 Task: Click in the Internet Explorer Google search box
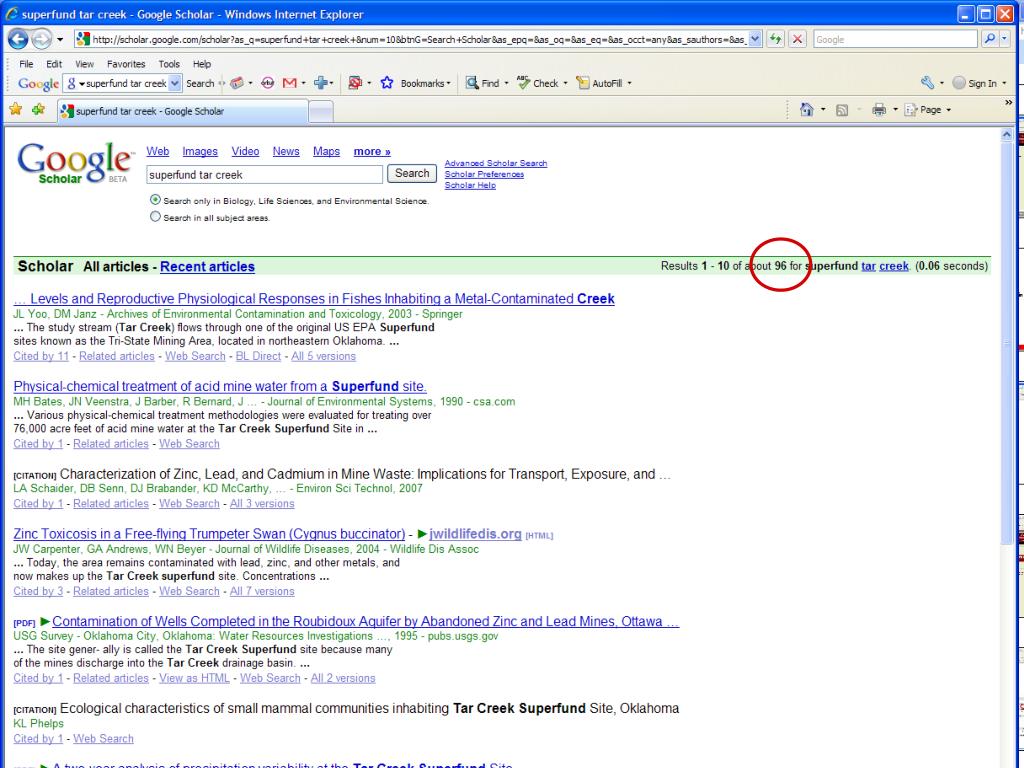click(x=895, y=39)
